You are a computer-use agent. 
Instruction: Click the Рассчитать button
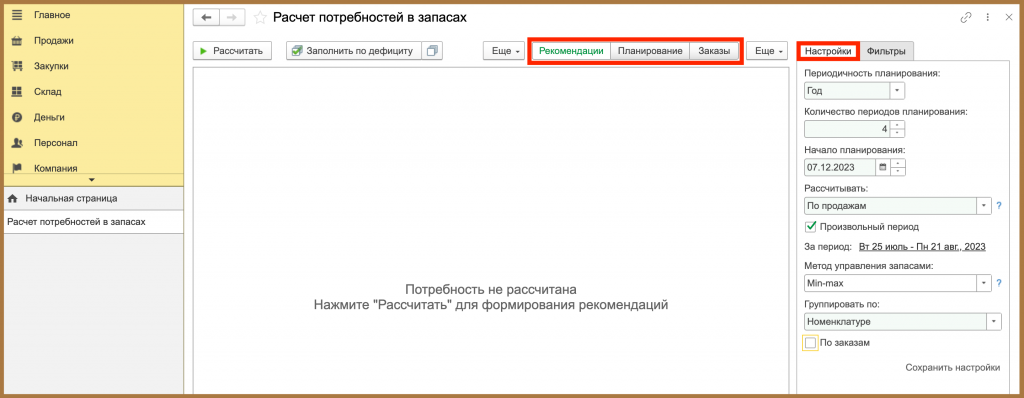(x=232, y=51)
